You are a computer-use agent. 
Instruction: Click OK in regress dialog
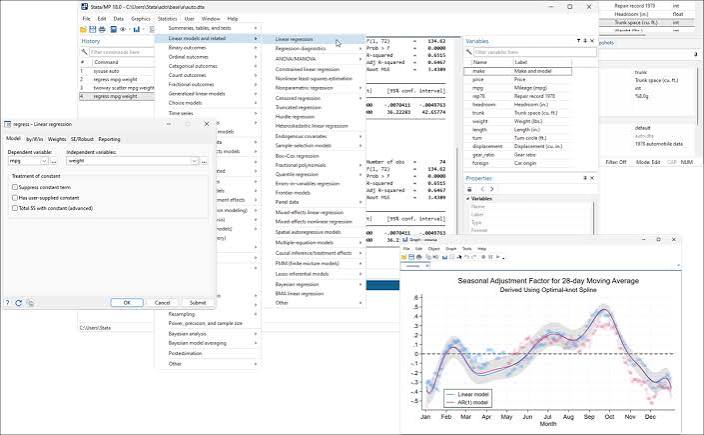click(127, 303)
